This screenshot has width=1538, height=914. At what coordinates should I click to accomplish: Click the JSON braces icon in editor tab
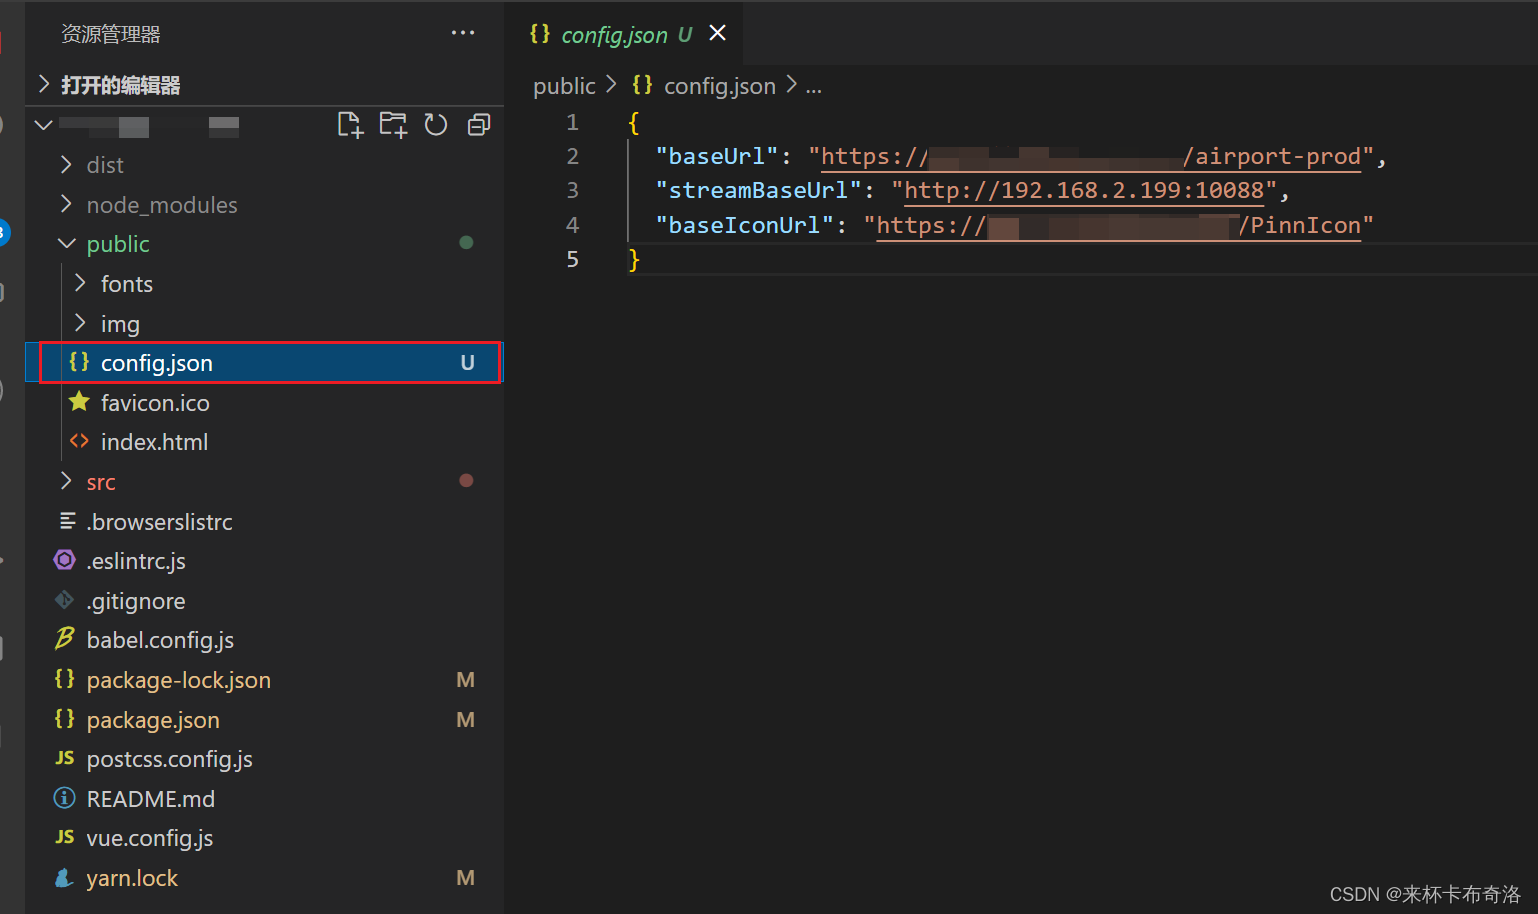tap(540, 33)
